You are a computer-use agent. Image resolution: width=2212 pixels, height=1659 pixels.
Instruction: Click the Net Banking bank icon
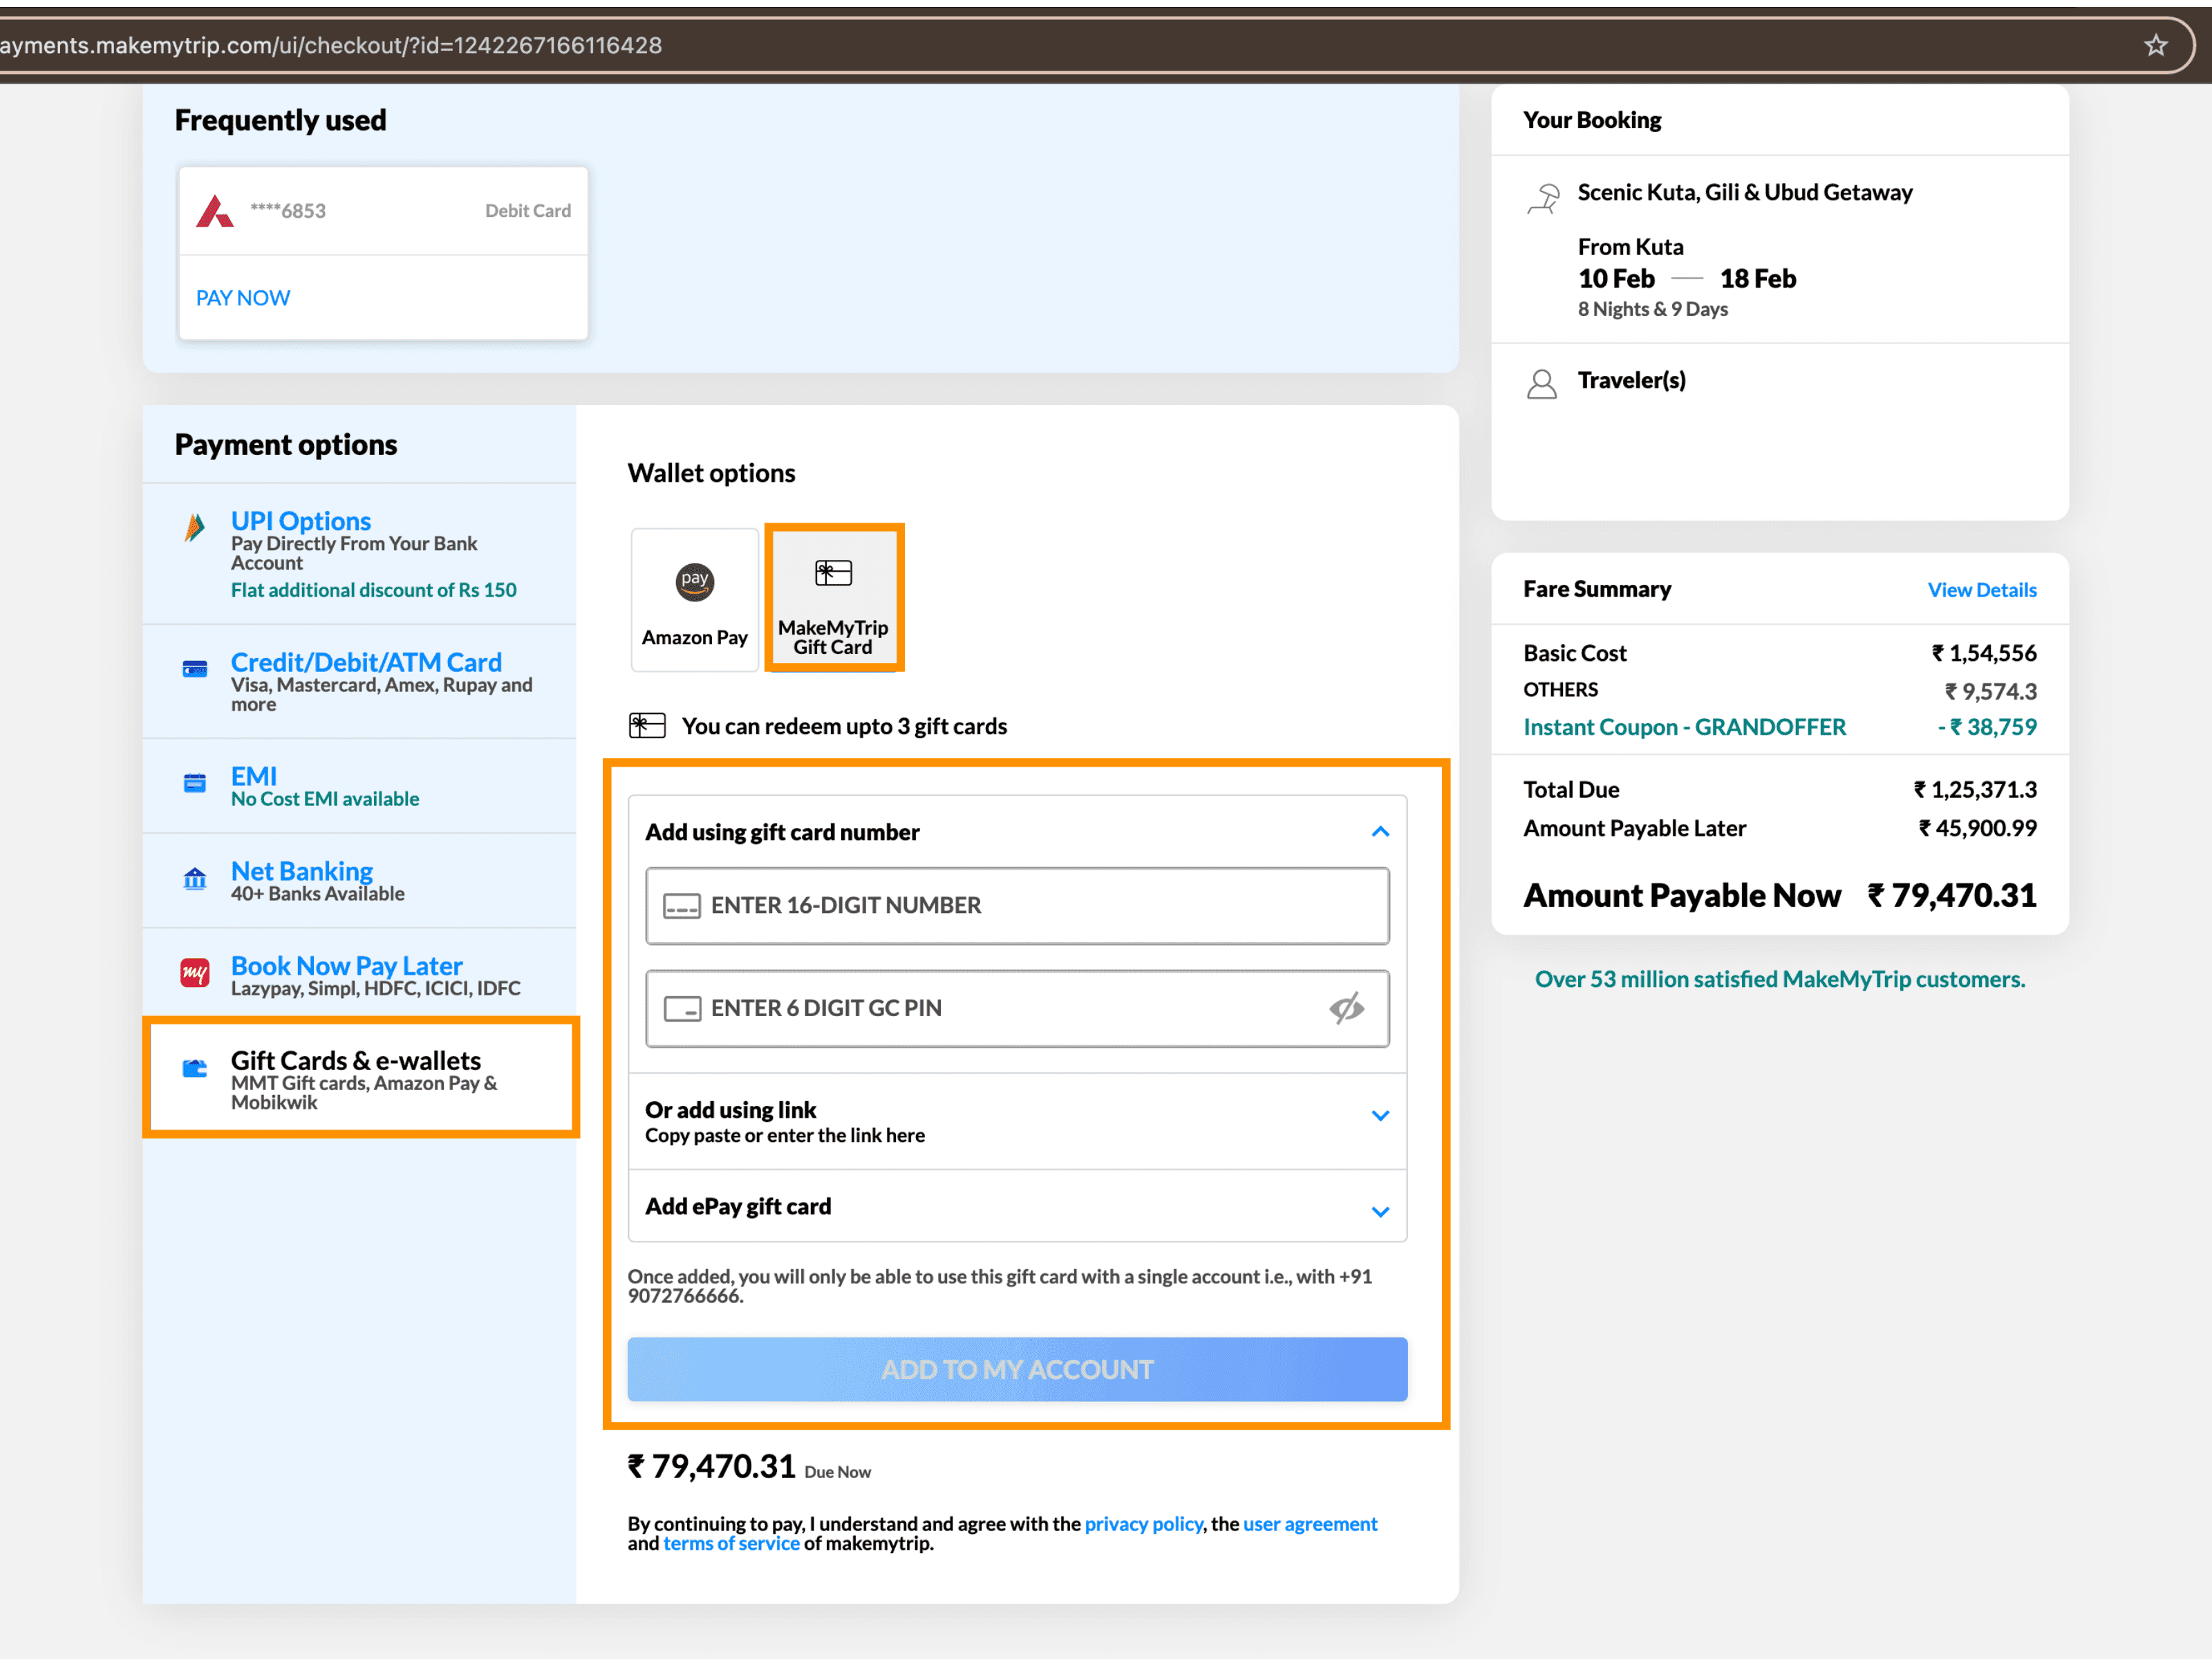point(195,879)
